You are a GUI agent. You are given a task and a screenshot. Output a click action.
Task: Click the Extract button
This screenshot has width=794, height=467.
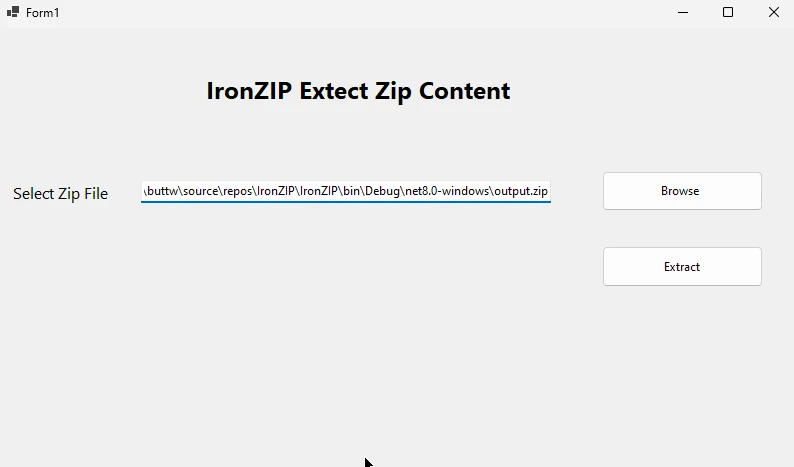pyautogui.click(x=682, y=267)
